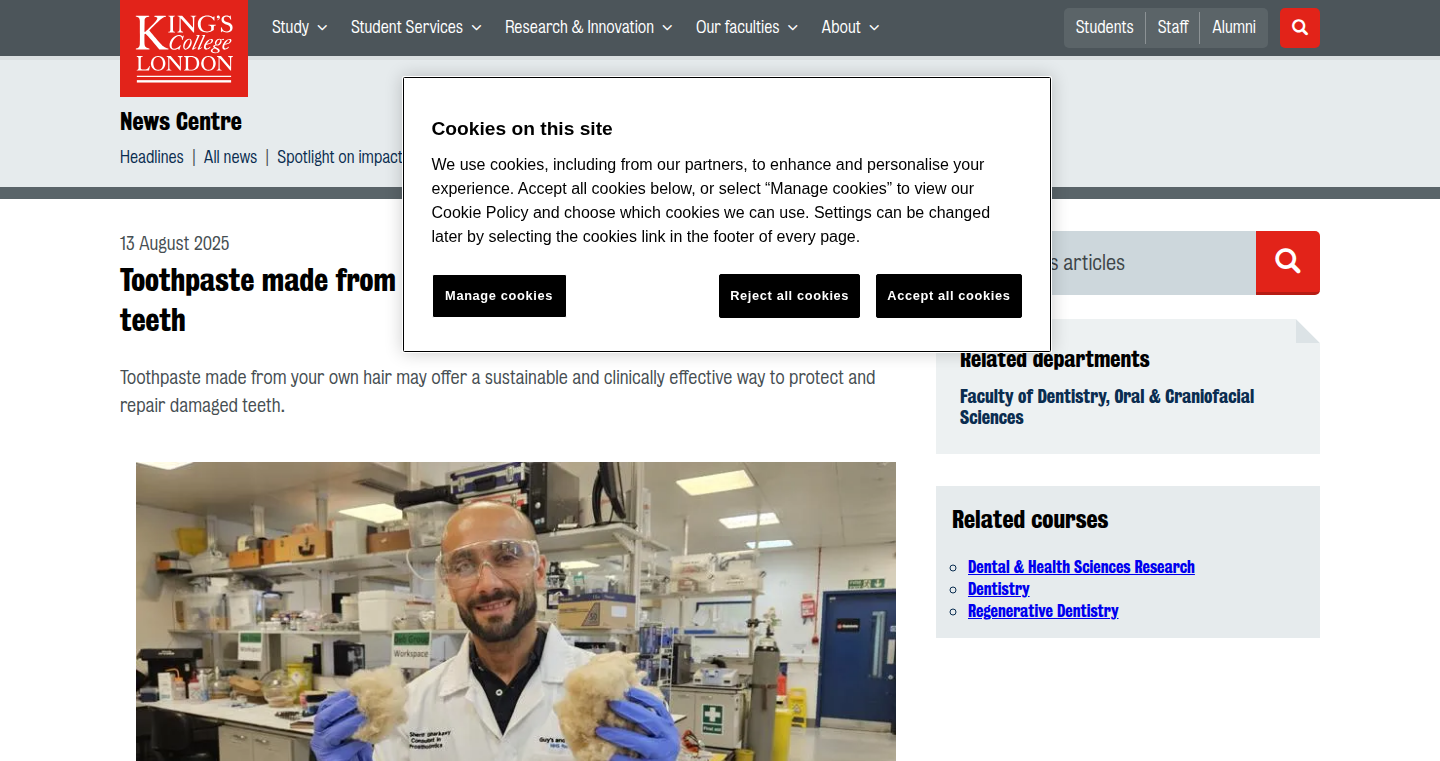Click the 'Related courses' heading
Image resolution: width=1440 pixels, height=761 pixels.
pyautogui.click(x=1030, y=520)
